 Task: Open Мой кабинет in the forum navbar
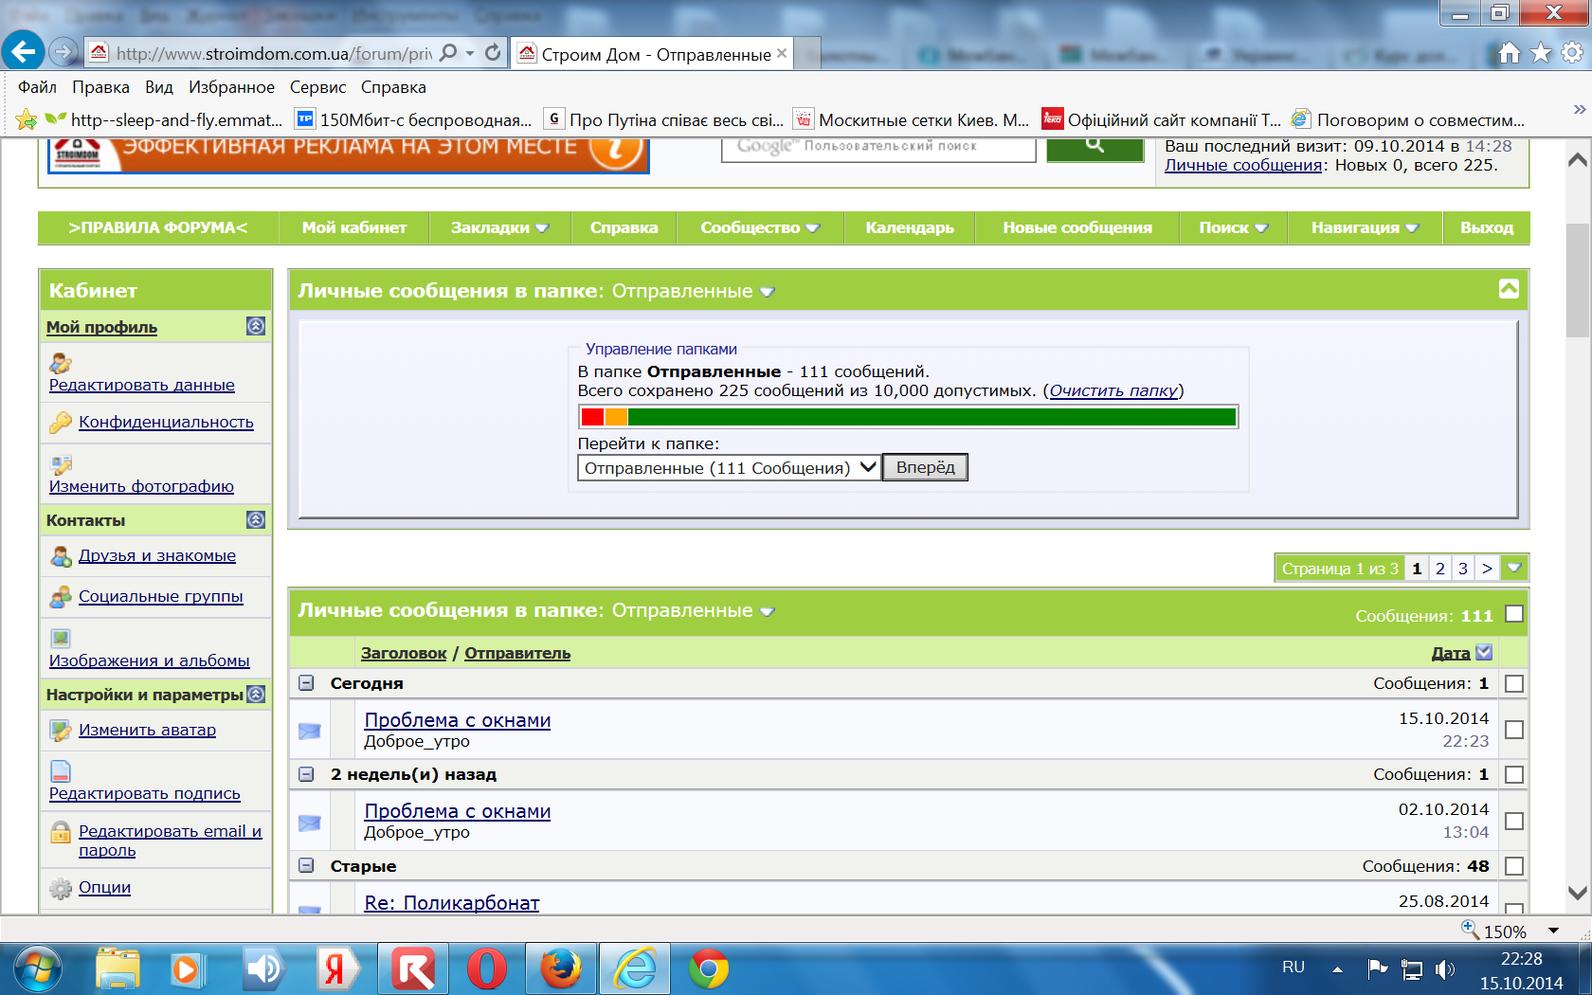354,227
